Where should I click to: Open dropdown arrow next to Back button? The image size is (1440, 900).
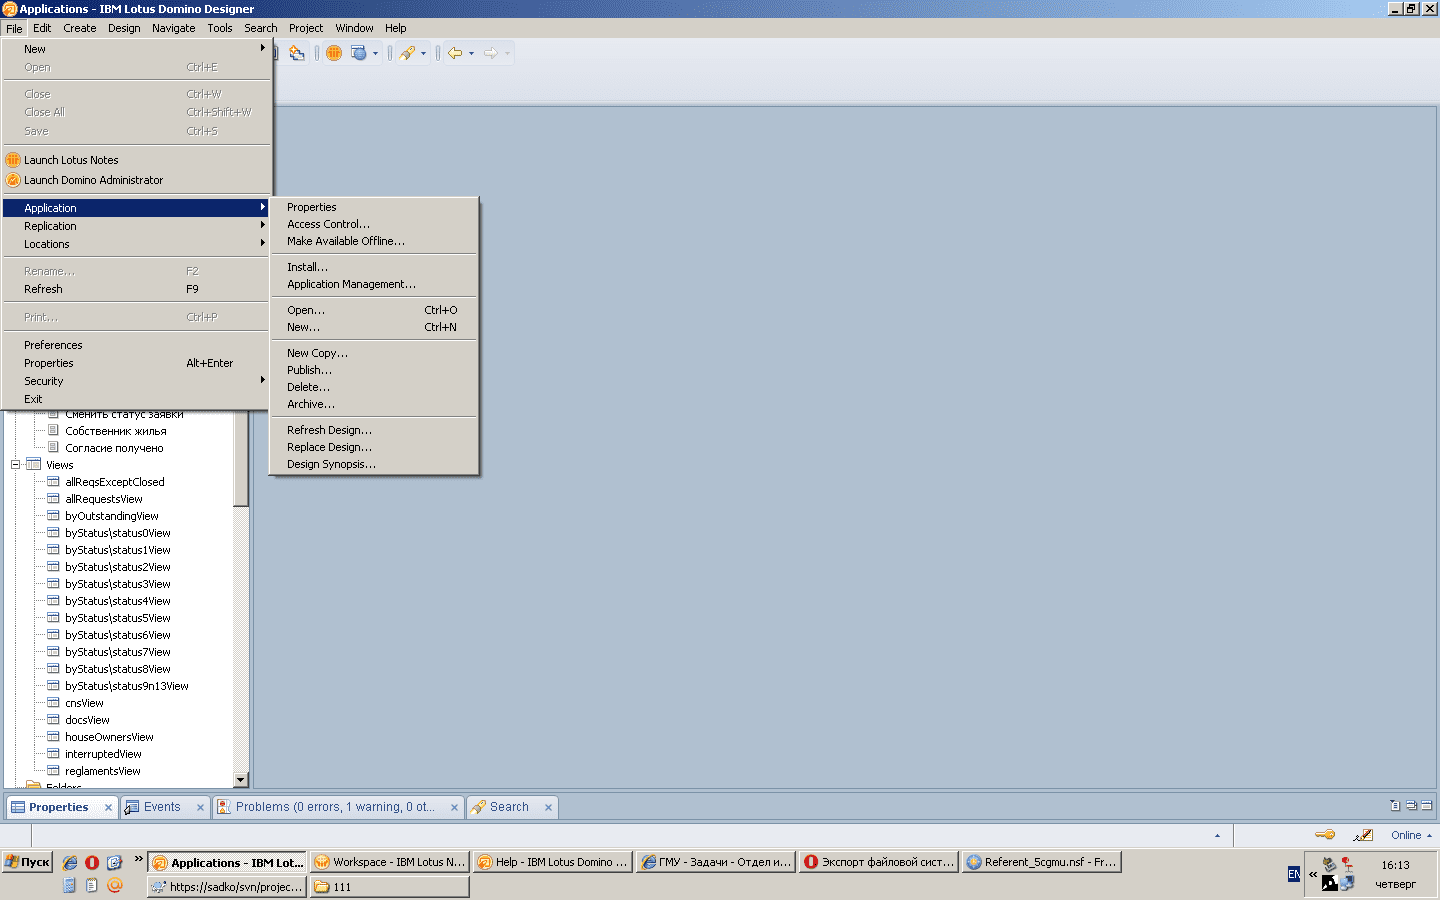[471, 54]
